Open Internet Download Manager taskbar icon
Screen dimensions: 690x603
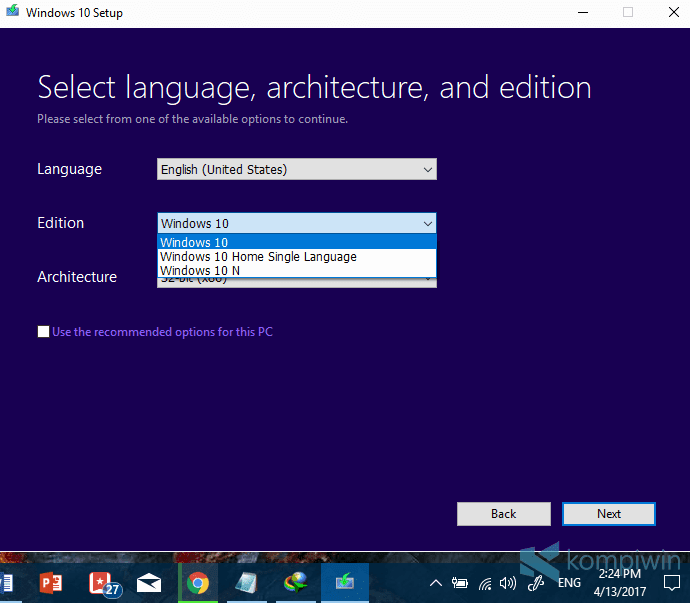point(295,583)
